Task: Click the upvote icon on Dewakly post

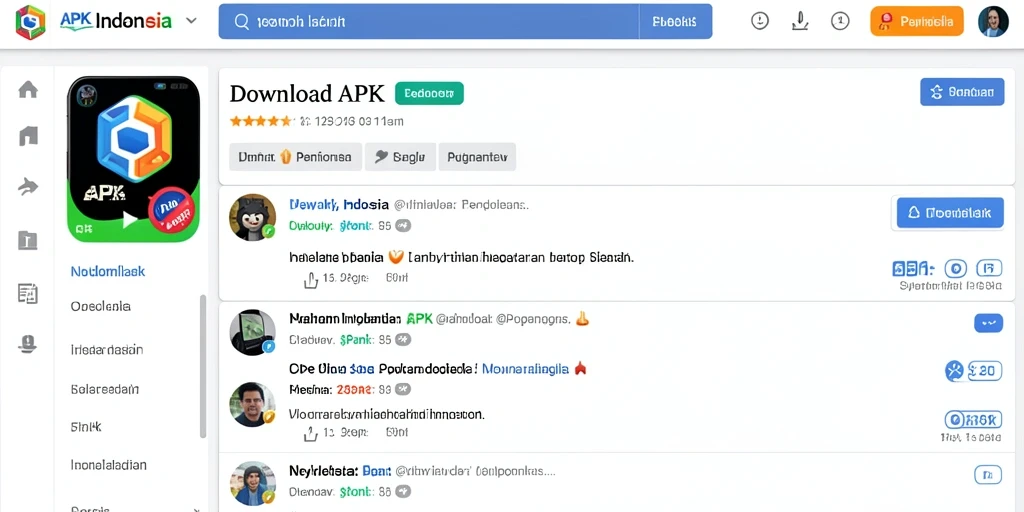Action: pyautogui.click(x=311, y=280)
